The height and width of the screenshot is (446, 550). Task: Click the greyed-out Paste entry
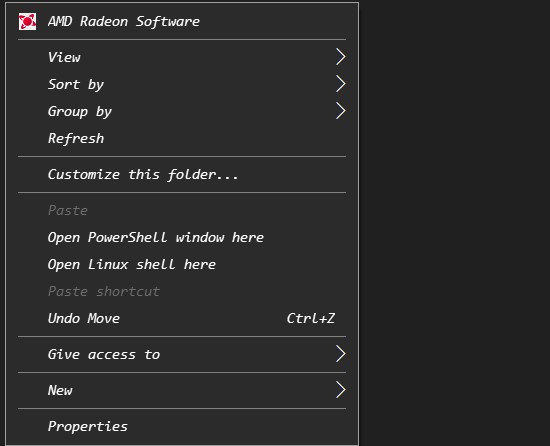coord(182,210)
